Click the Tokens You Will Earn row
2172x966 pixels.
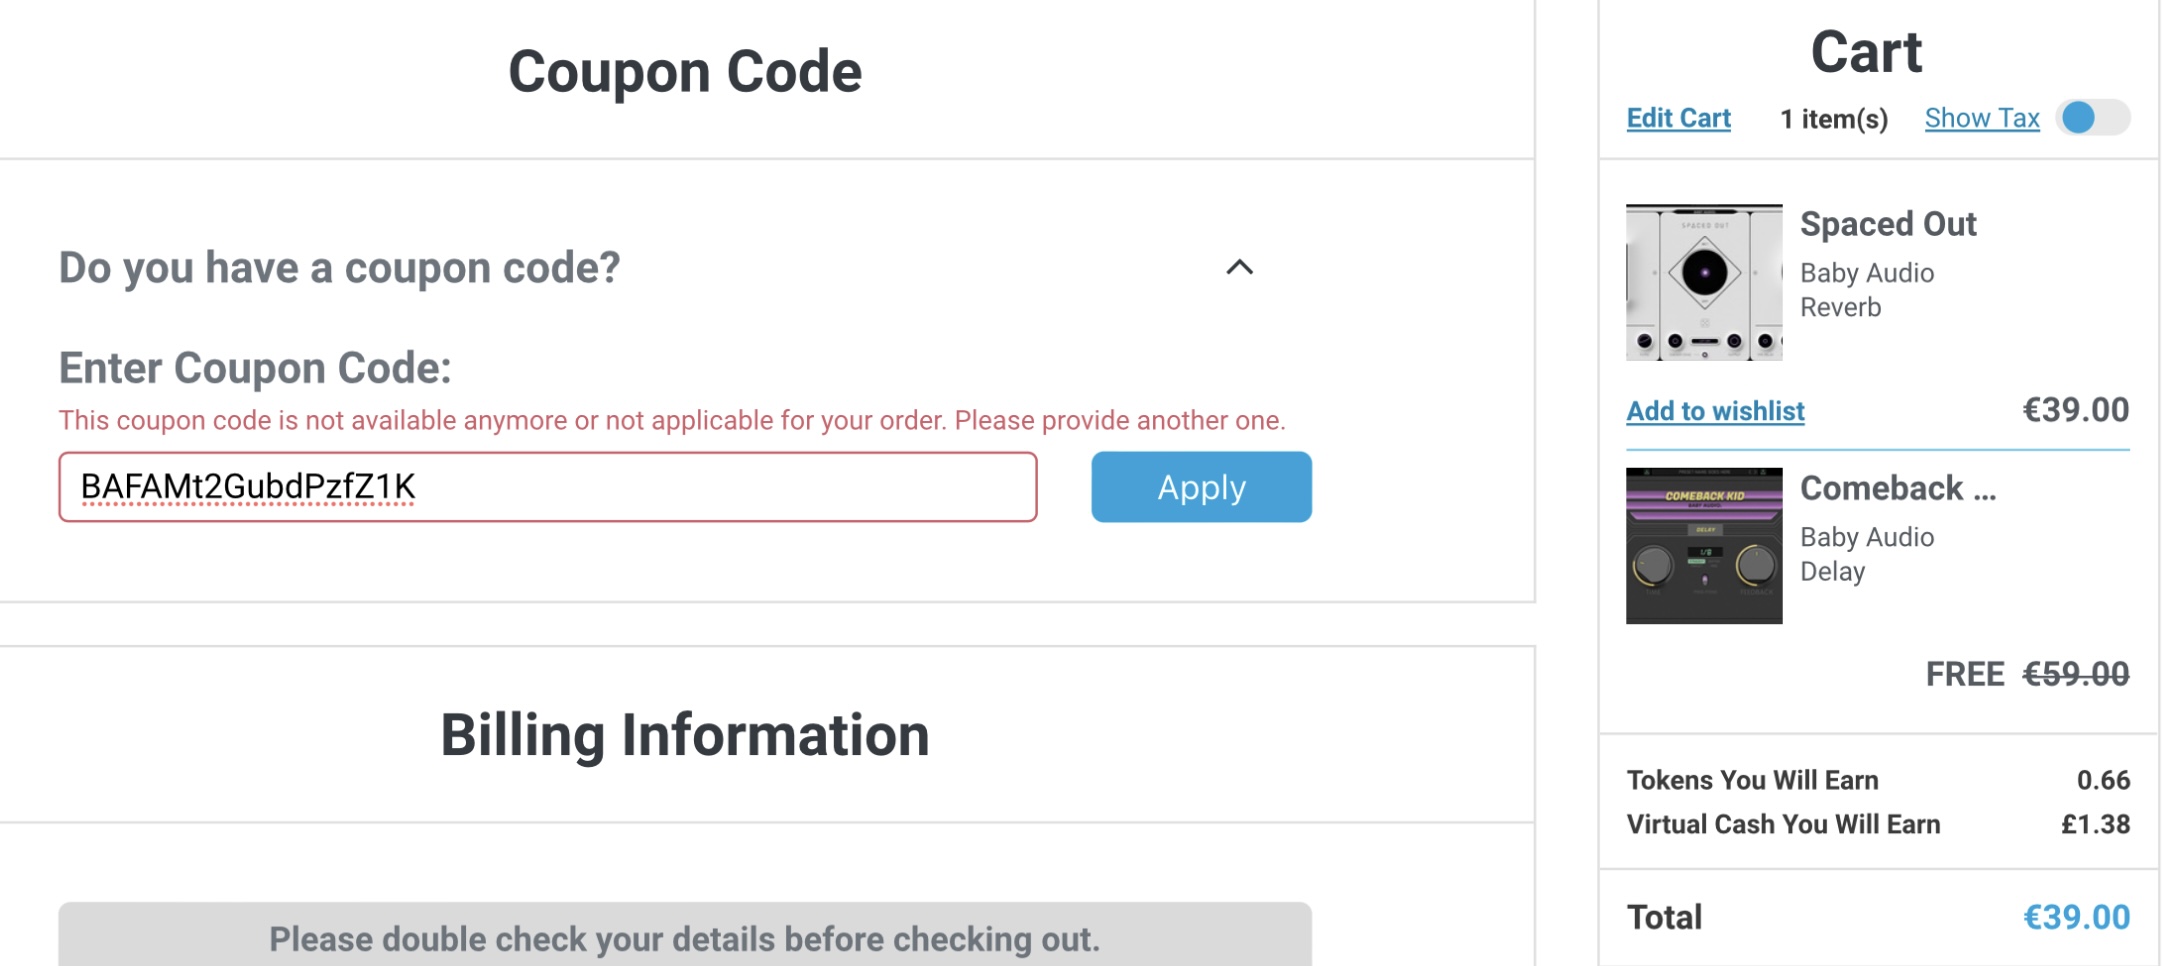[x=1878, y=780]
